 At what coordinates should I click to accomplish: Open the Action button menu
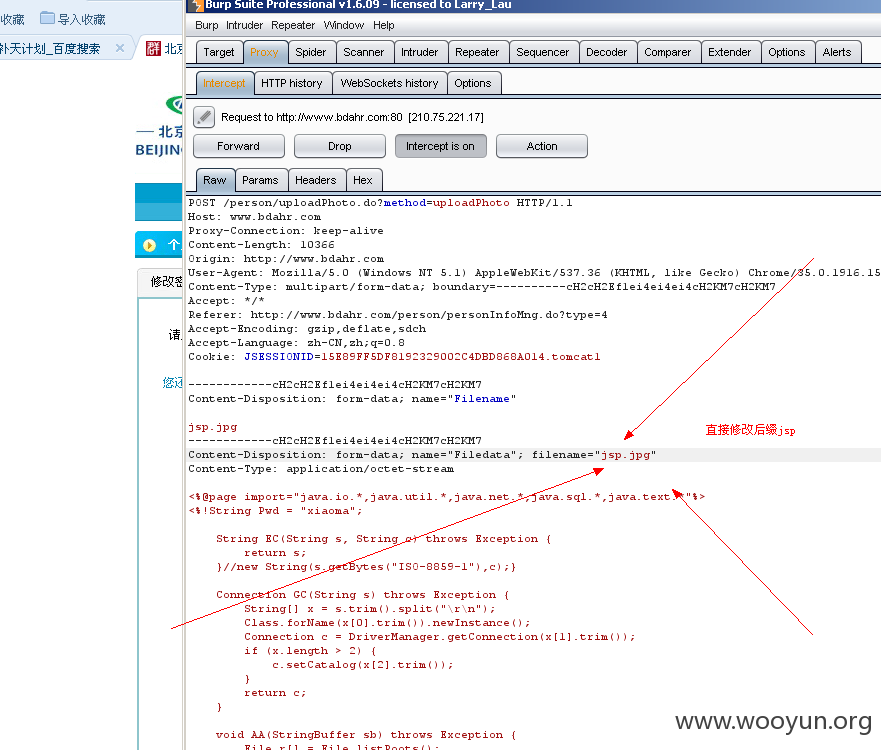[542, 146]
